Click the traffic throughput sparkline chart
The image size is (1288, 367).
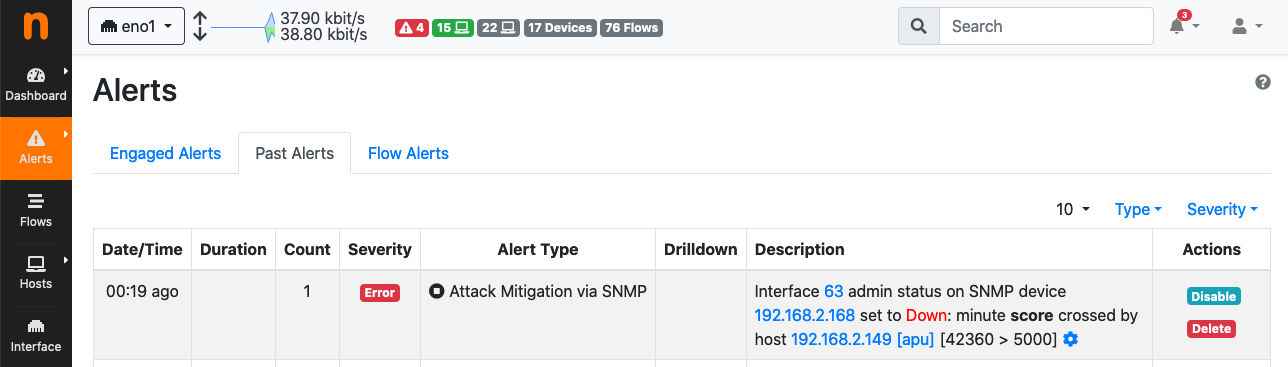(x=242, y=27)
